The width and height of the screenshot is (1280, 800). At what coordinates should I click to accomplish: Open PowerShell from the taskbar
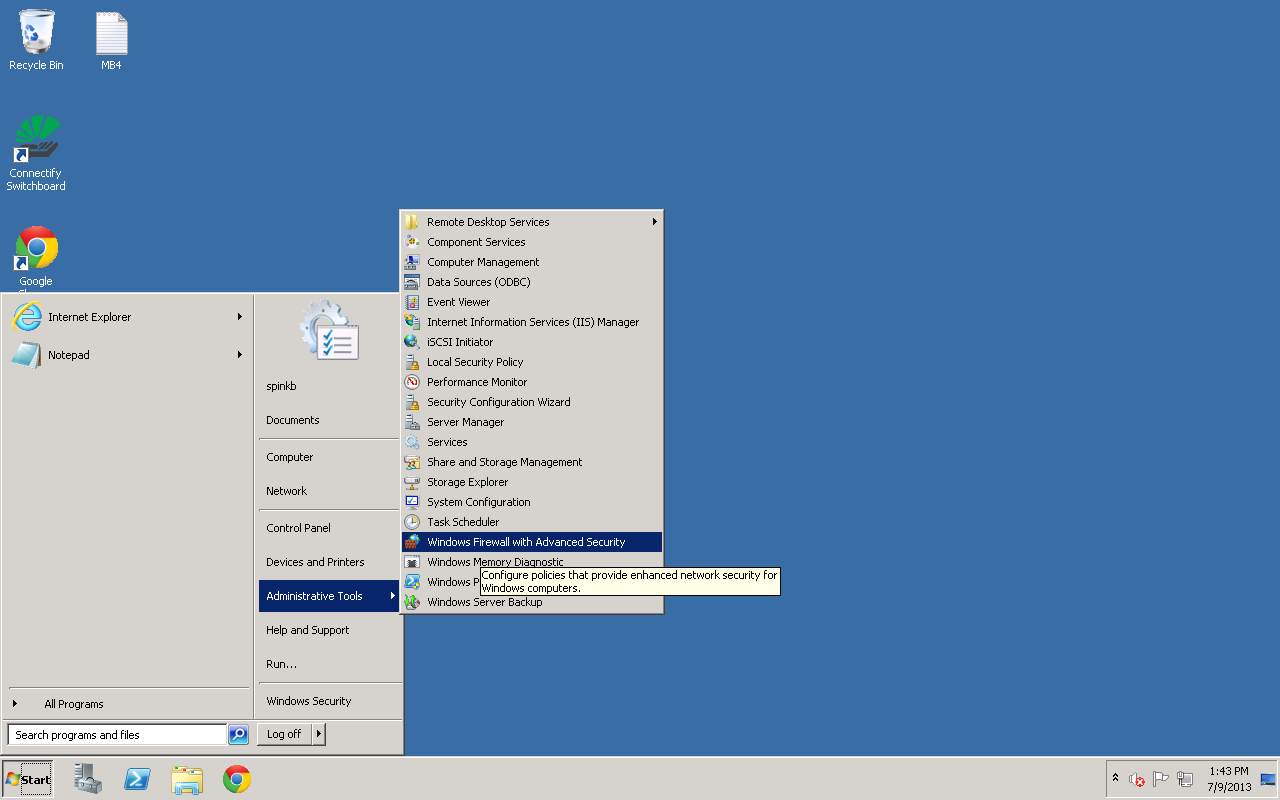pos(138,779)
